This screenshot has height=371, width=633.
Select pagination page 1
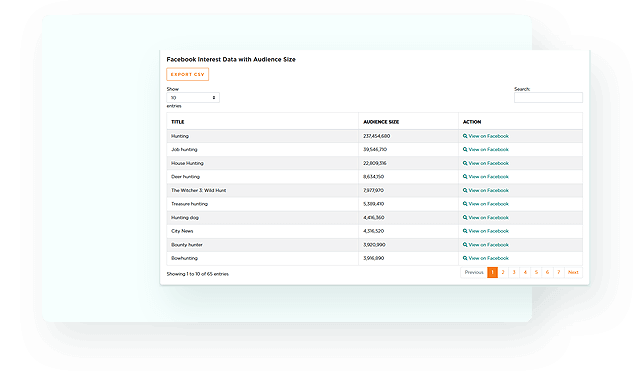pos(492,272)
